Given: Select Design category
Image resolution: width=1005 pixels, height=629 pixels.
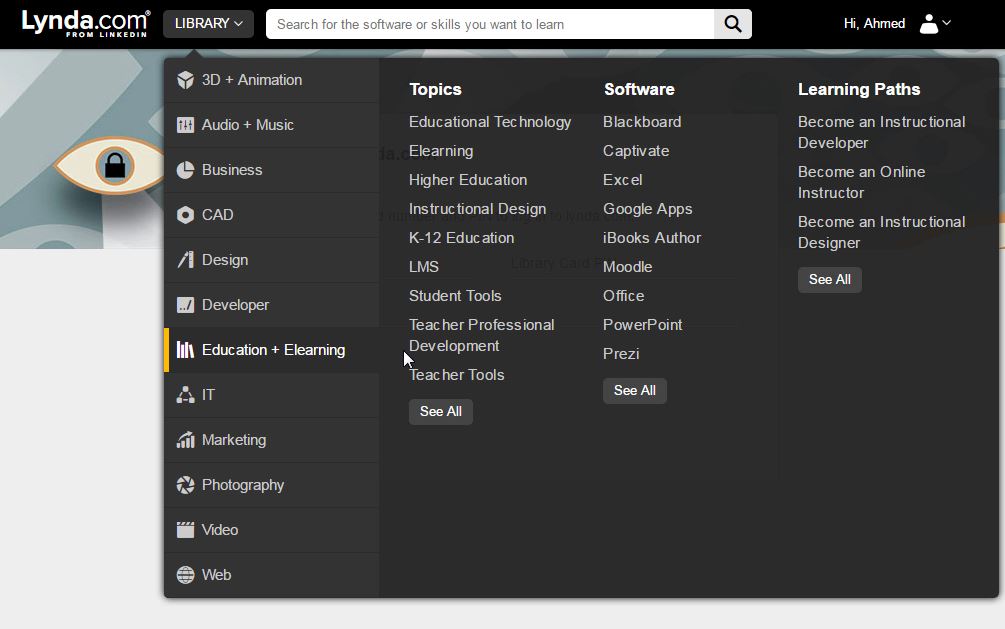Looking at the screenshot, I should click(272, 260).
